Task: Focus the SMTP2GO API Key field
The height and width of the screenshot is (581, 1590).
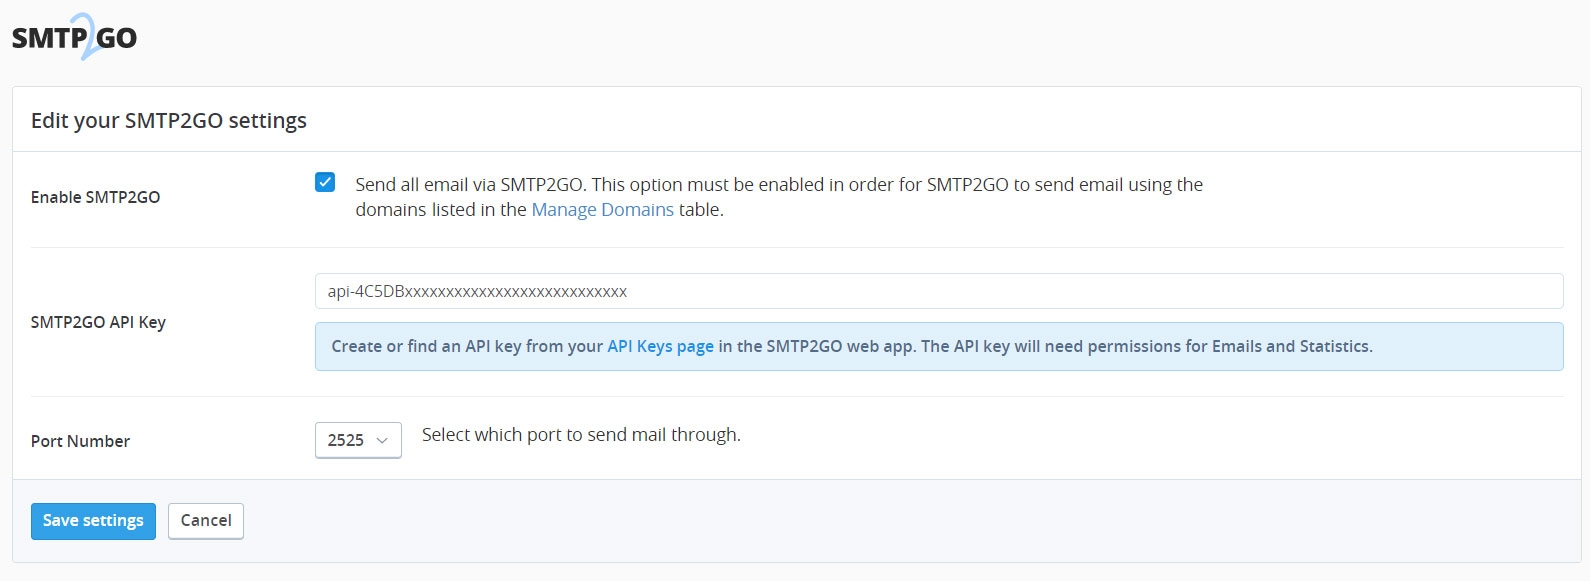Action: tap(938, 291)
